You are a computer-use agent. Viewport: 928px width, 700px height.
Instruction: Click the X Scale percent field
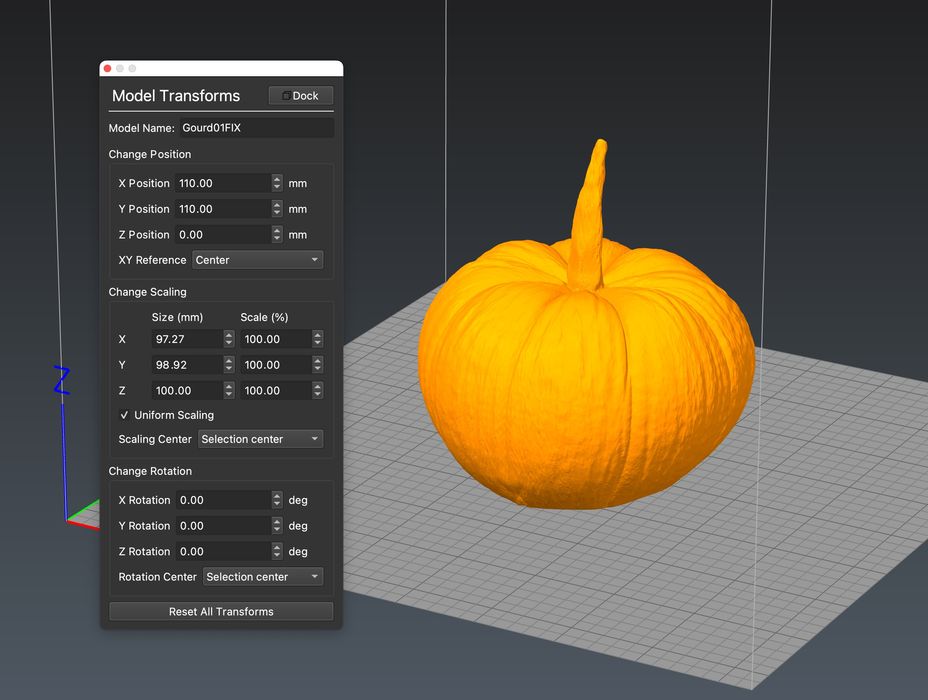(275, 339)
